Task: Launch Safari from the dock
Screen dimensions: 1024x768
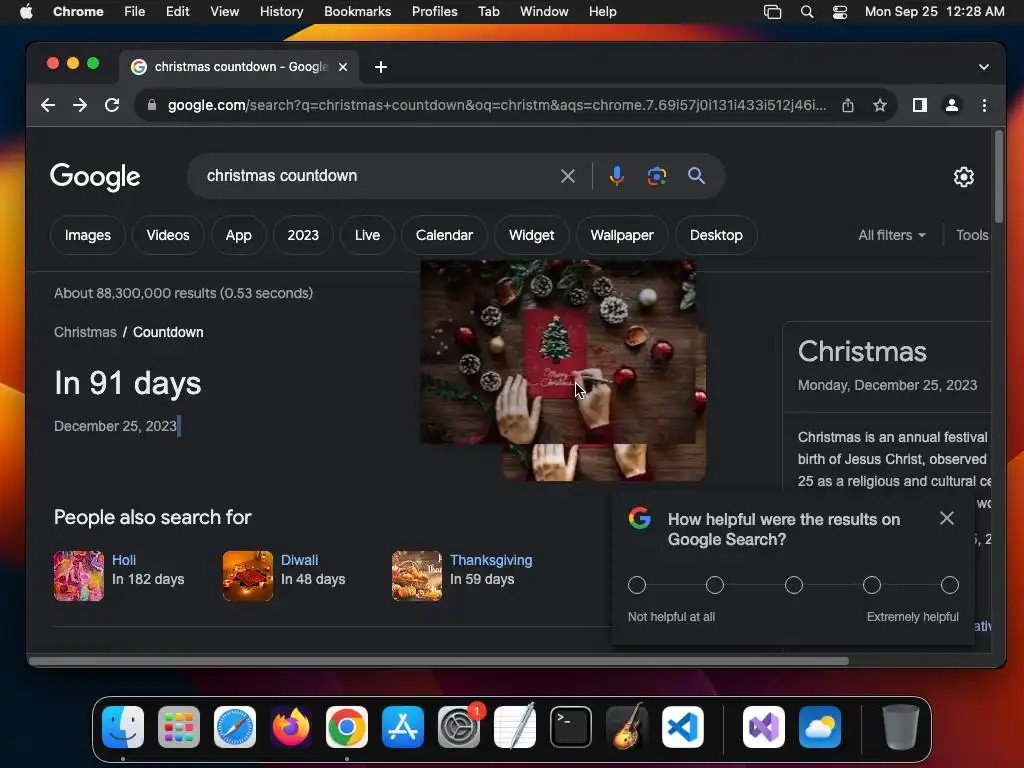Action: [235, 727]
